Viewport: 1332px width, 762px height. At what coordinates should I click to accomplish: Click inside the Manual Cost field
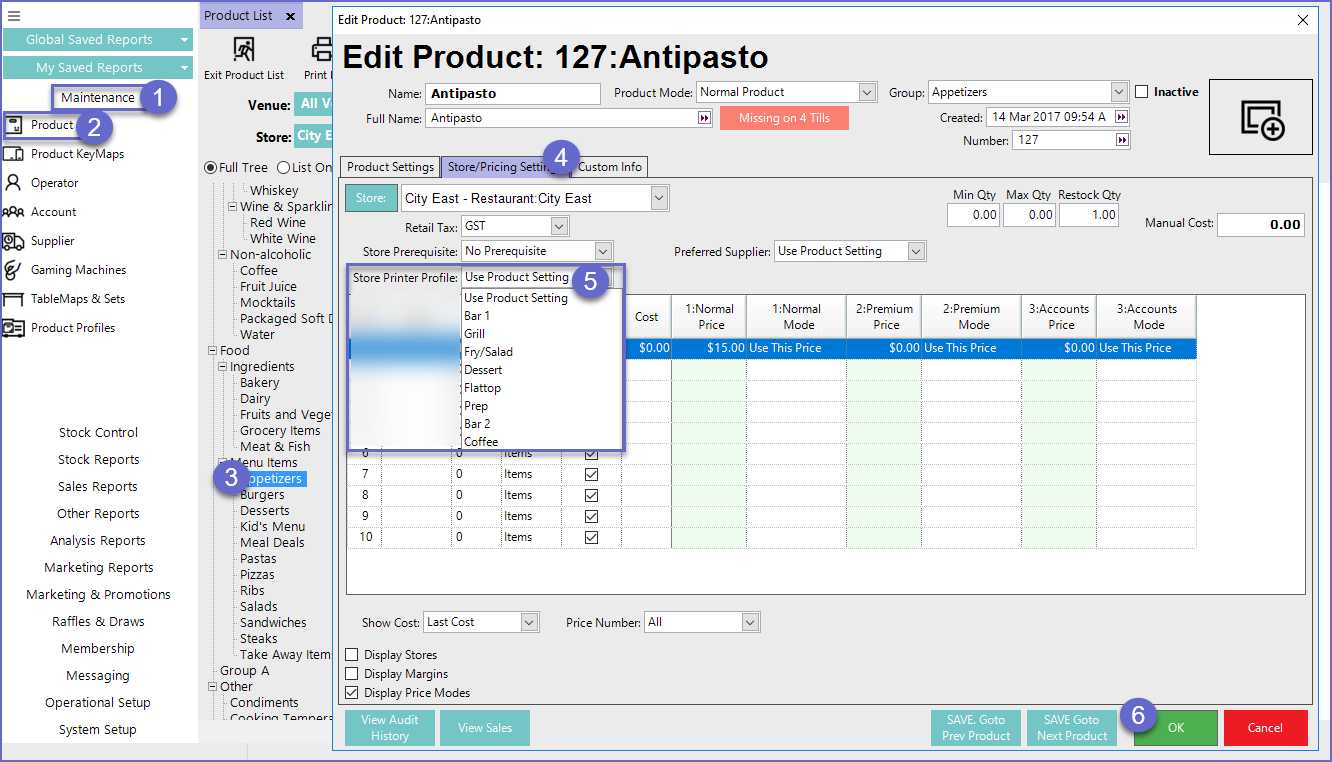[x=1261, y=225]
